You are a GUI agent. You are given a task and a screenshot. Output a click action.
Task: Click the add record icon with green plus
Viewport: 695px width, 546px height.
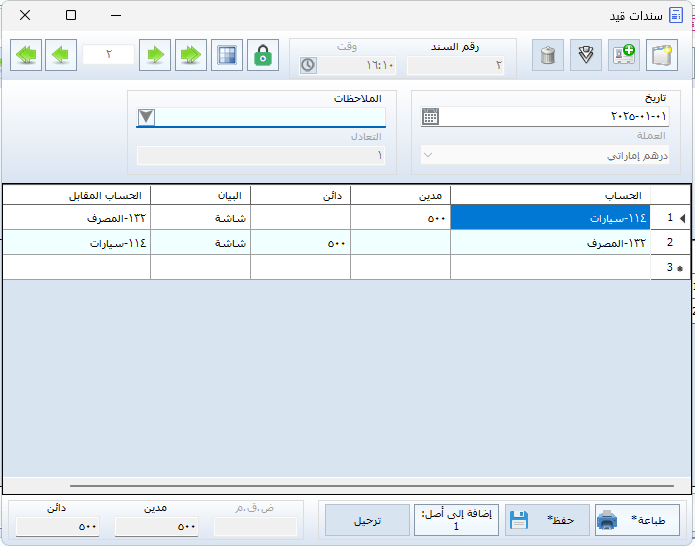click(x=624, y=55)
